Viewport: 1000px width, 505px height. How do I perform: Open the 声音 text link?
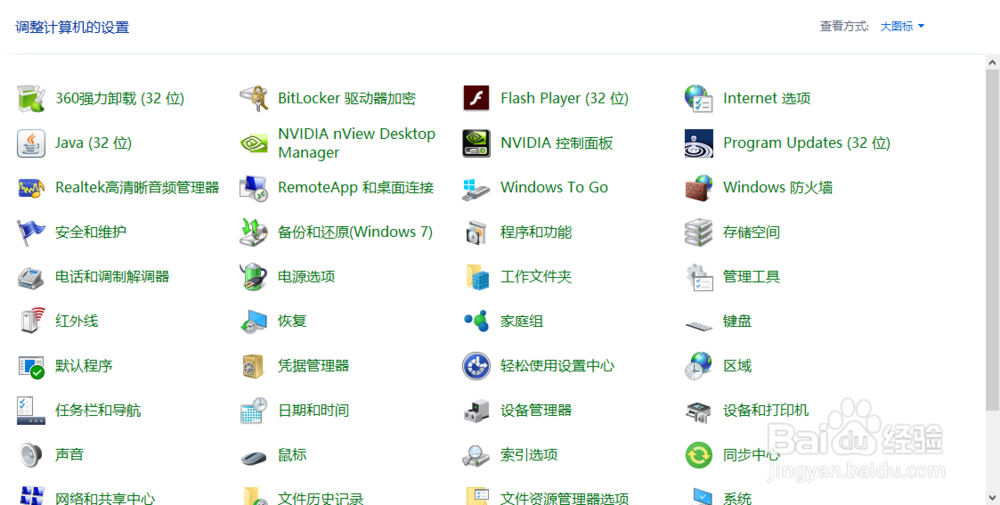click(x=70, y=455)
